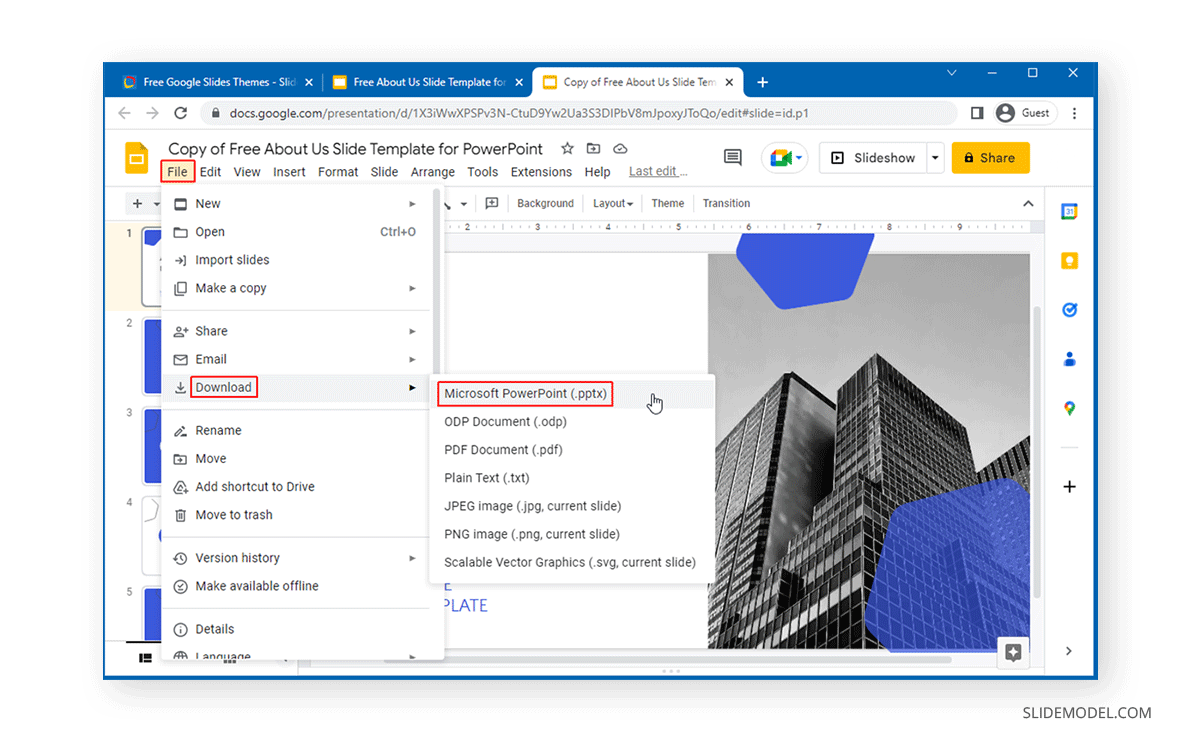
Task: Click the Google Meet camera icon
Action: coord(781,158)
